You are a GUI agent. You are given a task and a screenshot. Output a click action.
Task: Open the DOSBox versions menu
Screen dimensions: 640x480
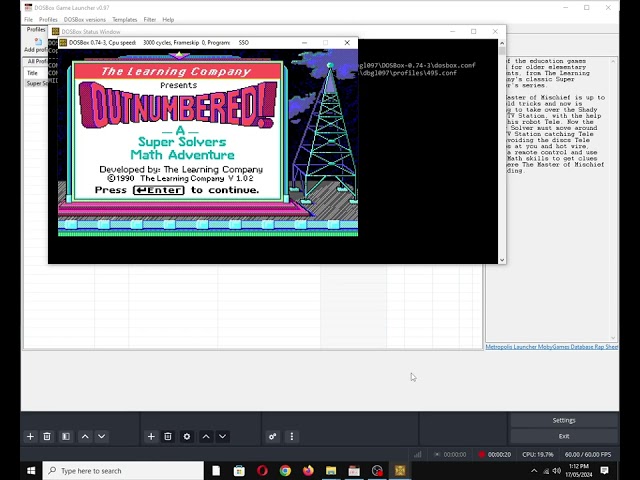coord(84,20)
